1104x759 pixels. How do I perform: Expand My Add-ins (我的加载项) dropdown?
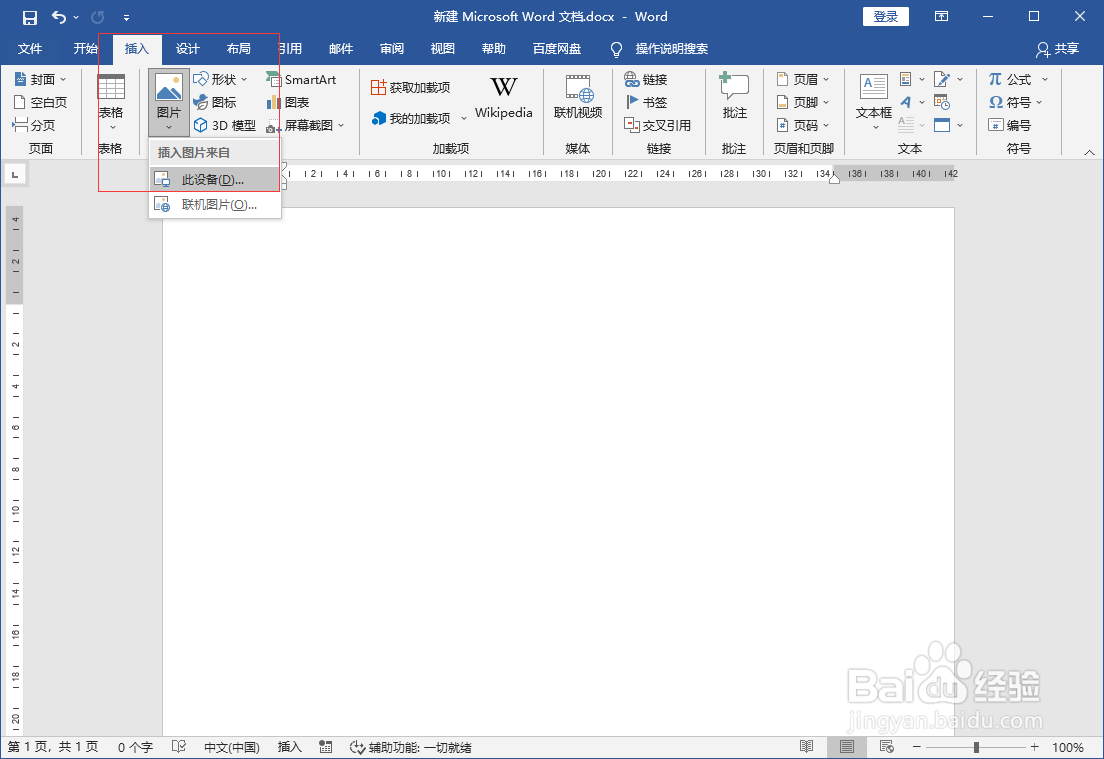pos(463,118)
